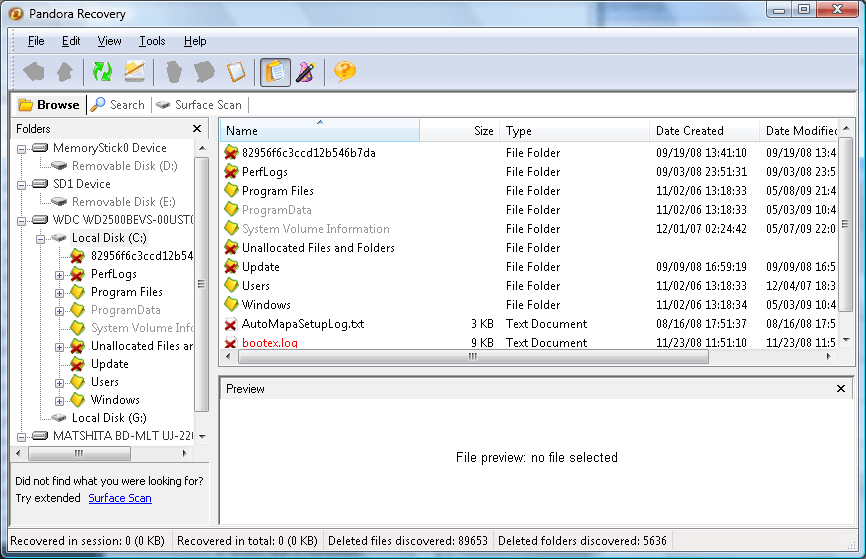Sort by Date Modified column header
Screen dimensions: 866x559
point(799,131)
